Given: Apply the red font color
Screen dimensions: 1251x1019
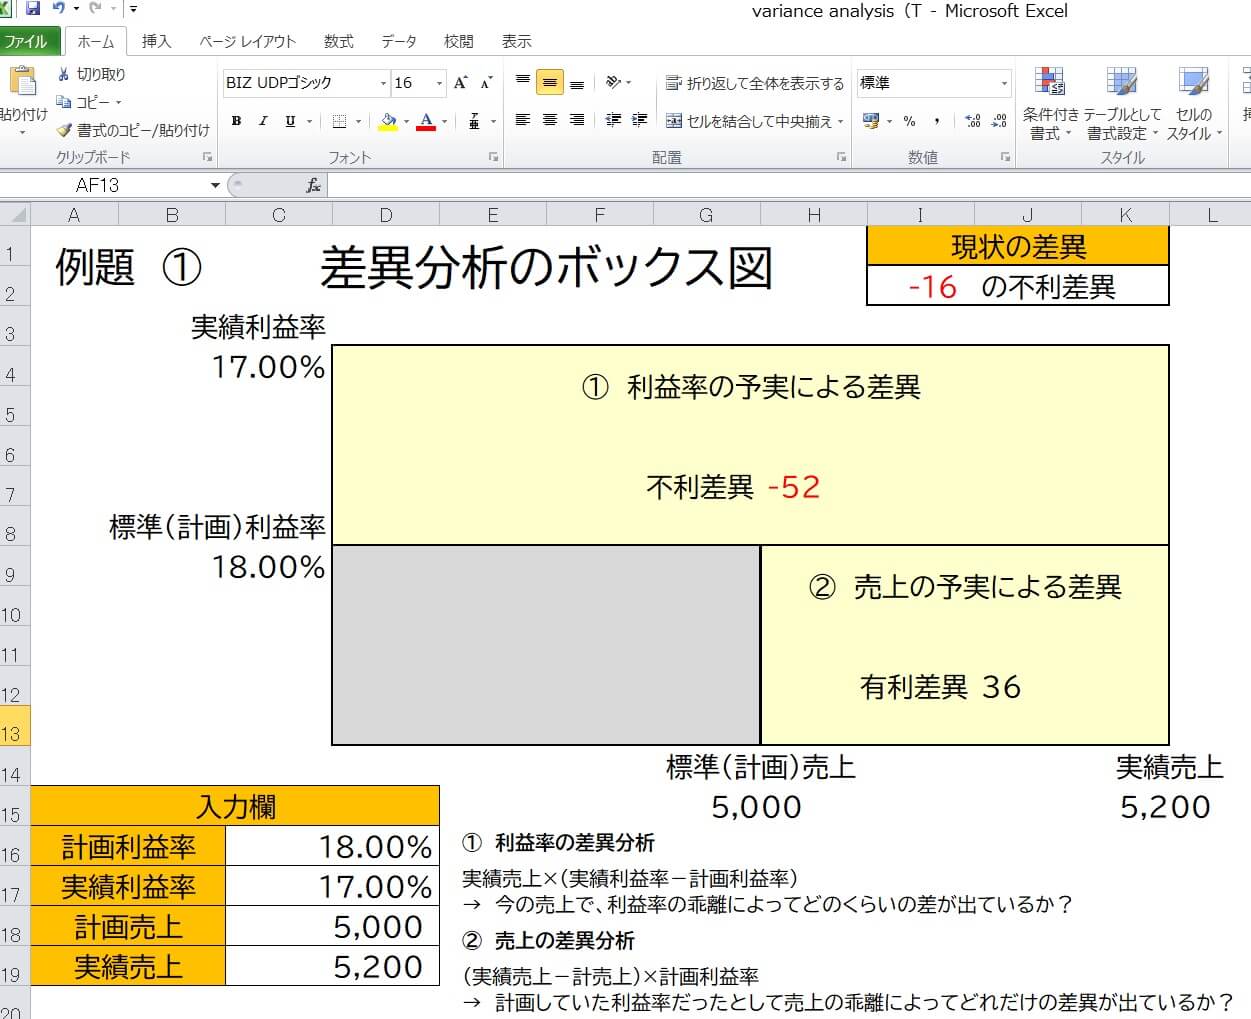Looking at the screenshot, I should (x=427, y=121).
